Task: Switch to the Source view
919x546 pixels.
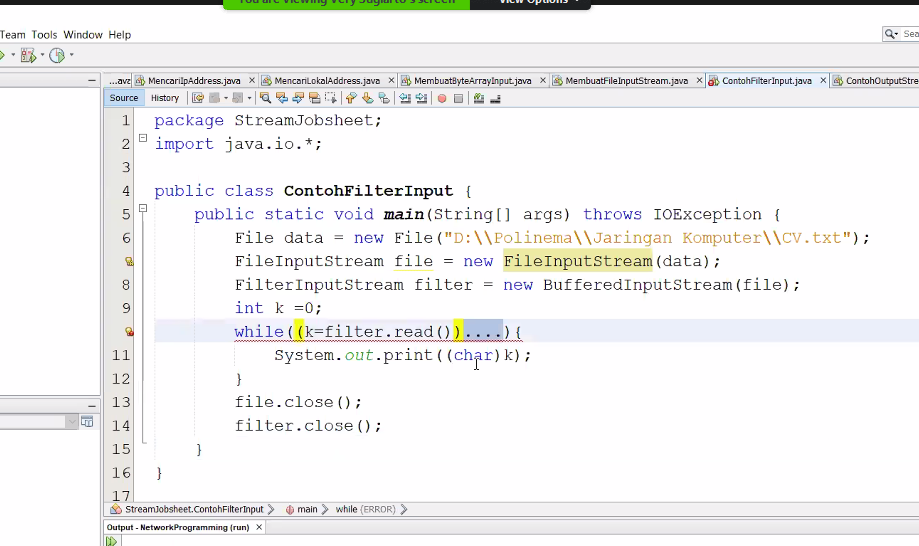Action: coord(124,98)
